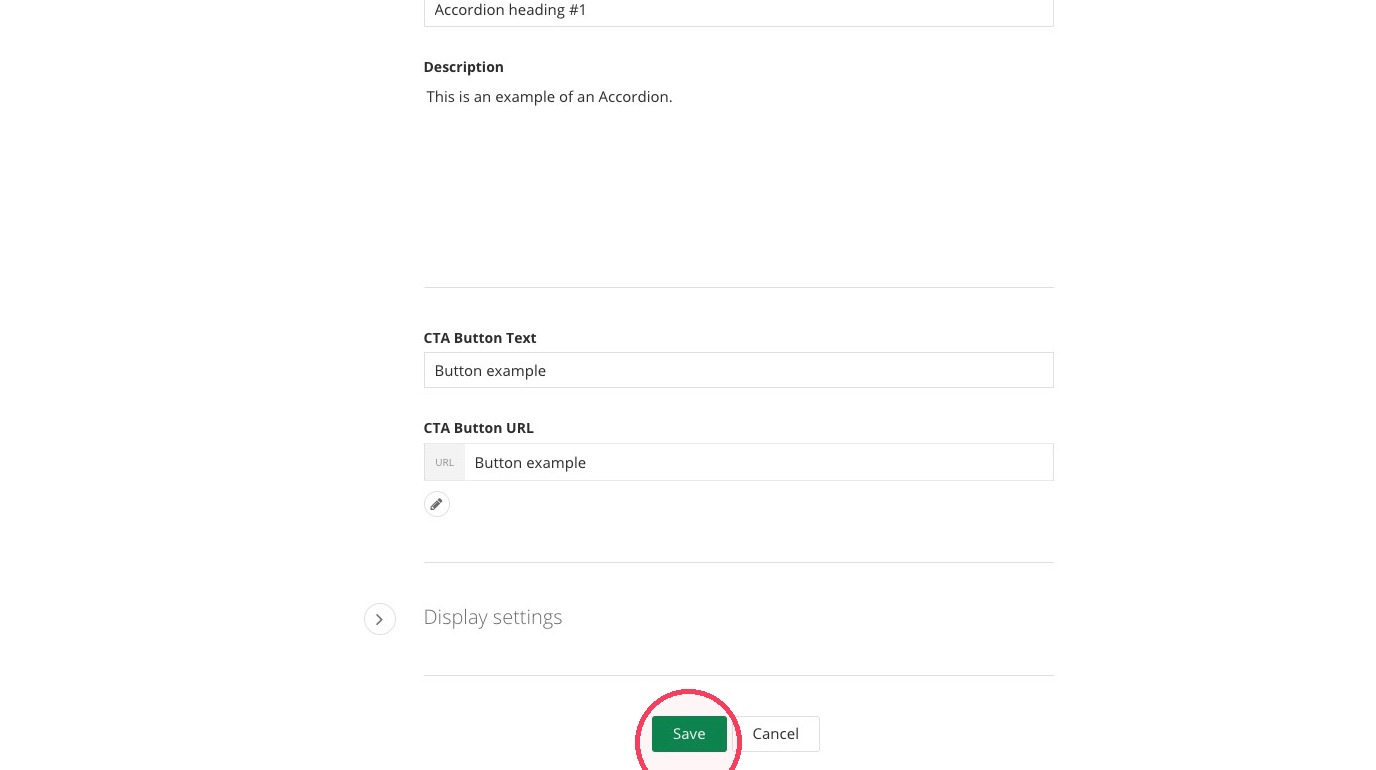1376x770 pixels.
Task: Click the grey URL prefix badge
Action: coord(445,462)
